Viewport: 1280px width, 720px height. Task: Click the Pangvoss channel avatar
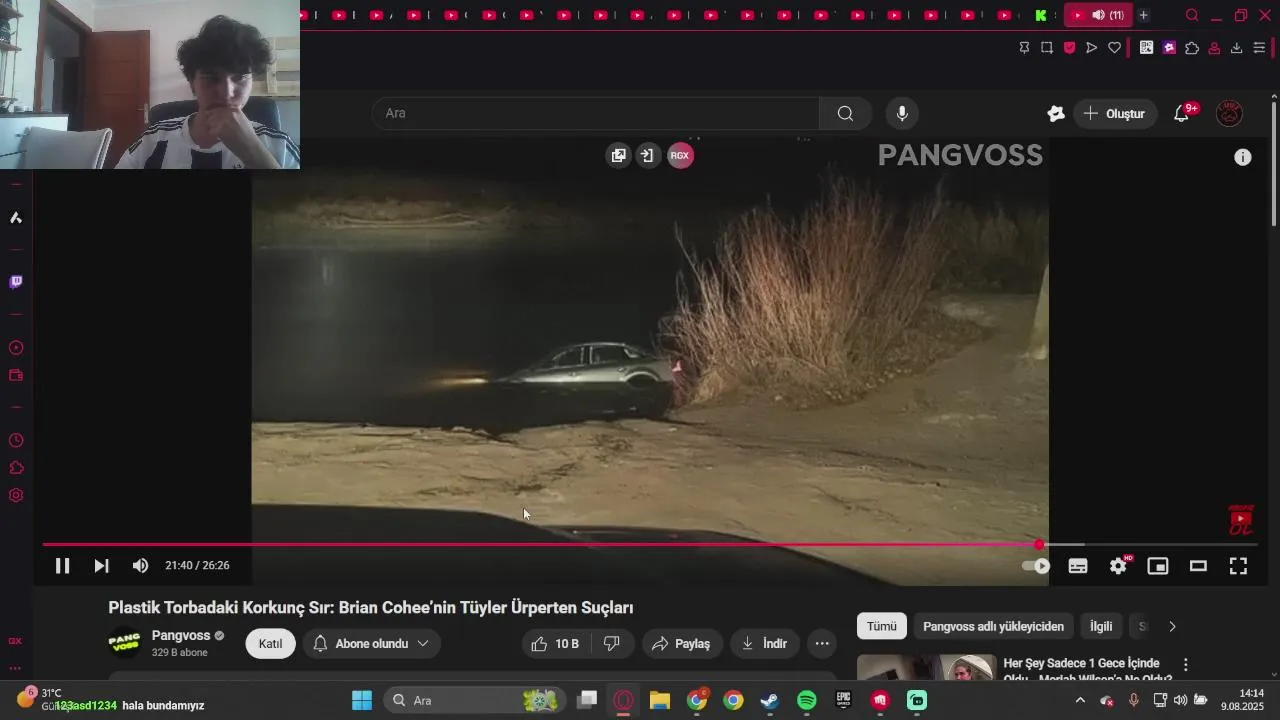pyautogui.click(x=125, y=643)
